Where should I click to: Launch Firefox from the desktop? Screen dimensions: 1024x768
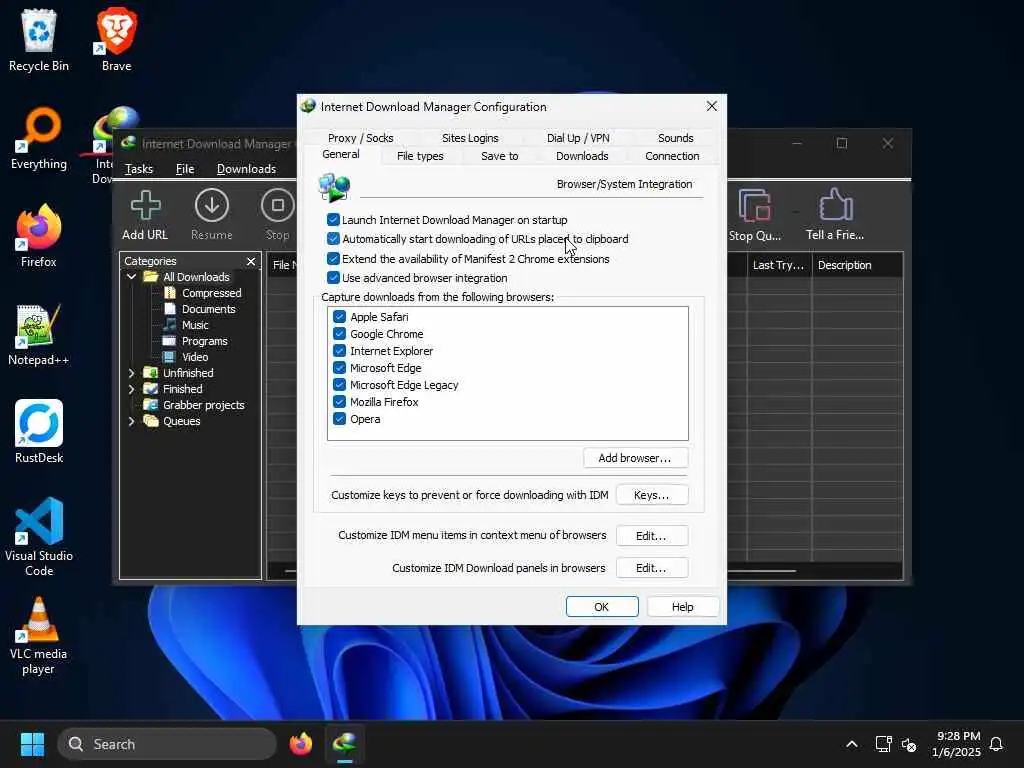[39, 236]
